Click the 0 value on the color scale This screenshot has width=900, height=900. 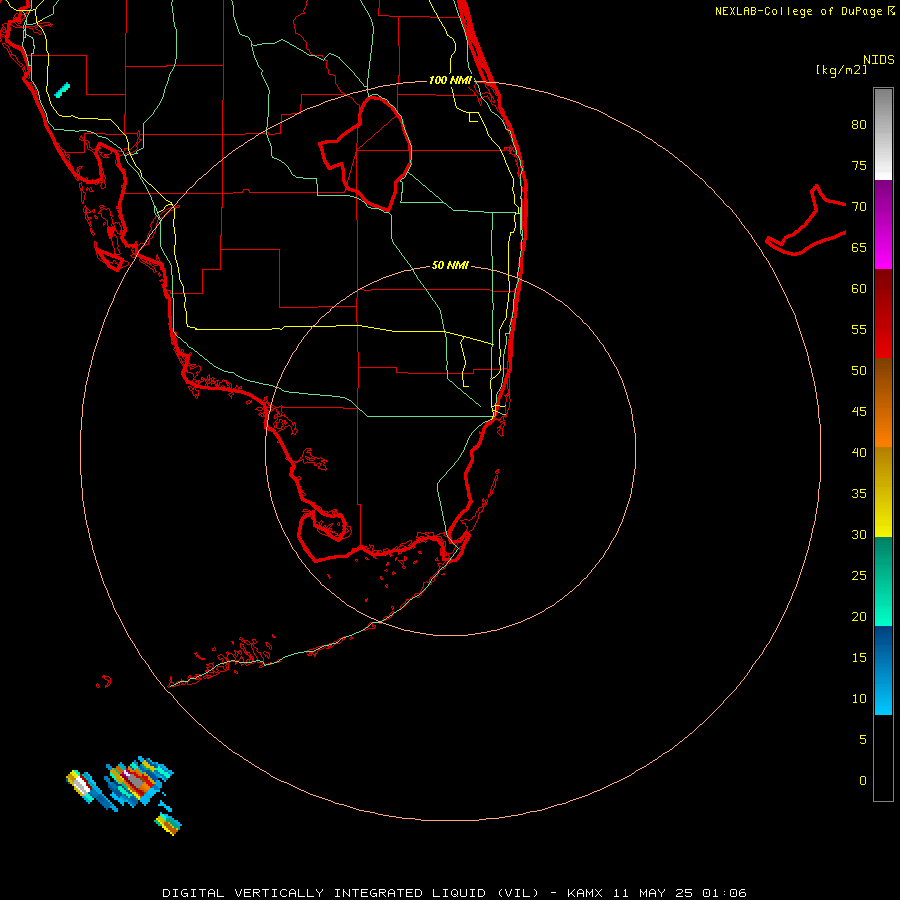click(863, 781)
